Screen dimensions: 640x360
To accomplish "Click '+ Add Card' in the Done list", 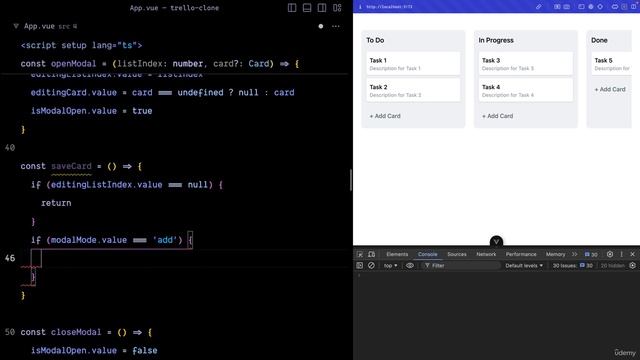I will tap(610, 89).
